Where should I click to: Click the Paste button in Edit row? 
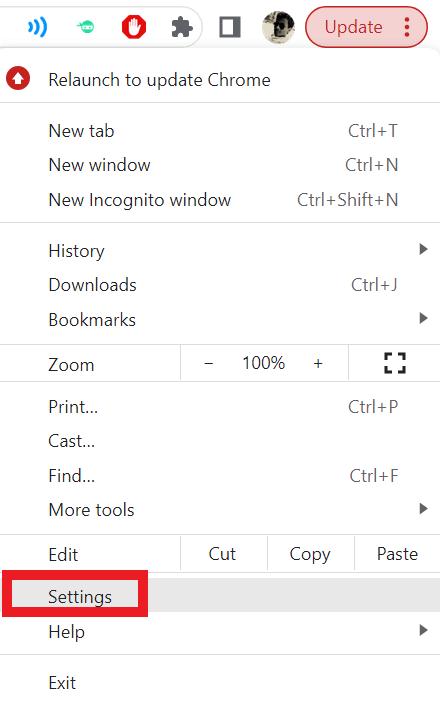(x=397, y=553)
